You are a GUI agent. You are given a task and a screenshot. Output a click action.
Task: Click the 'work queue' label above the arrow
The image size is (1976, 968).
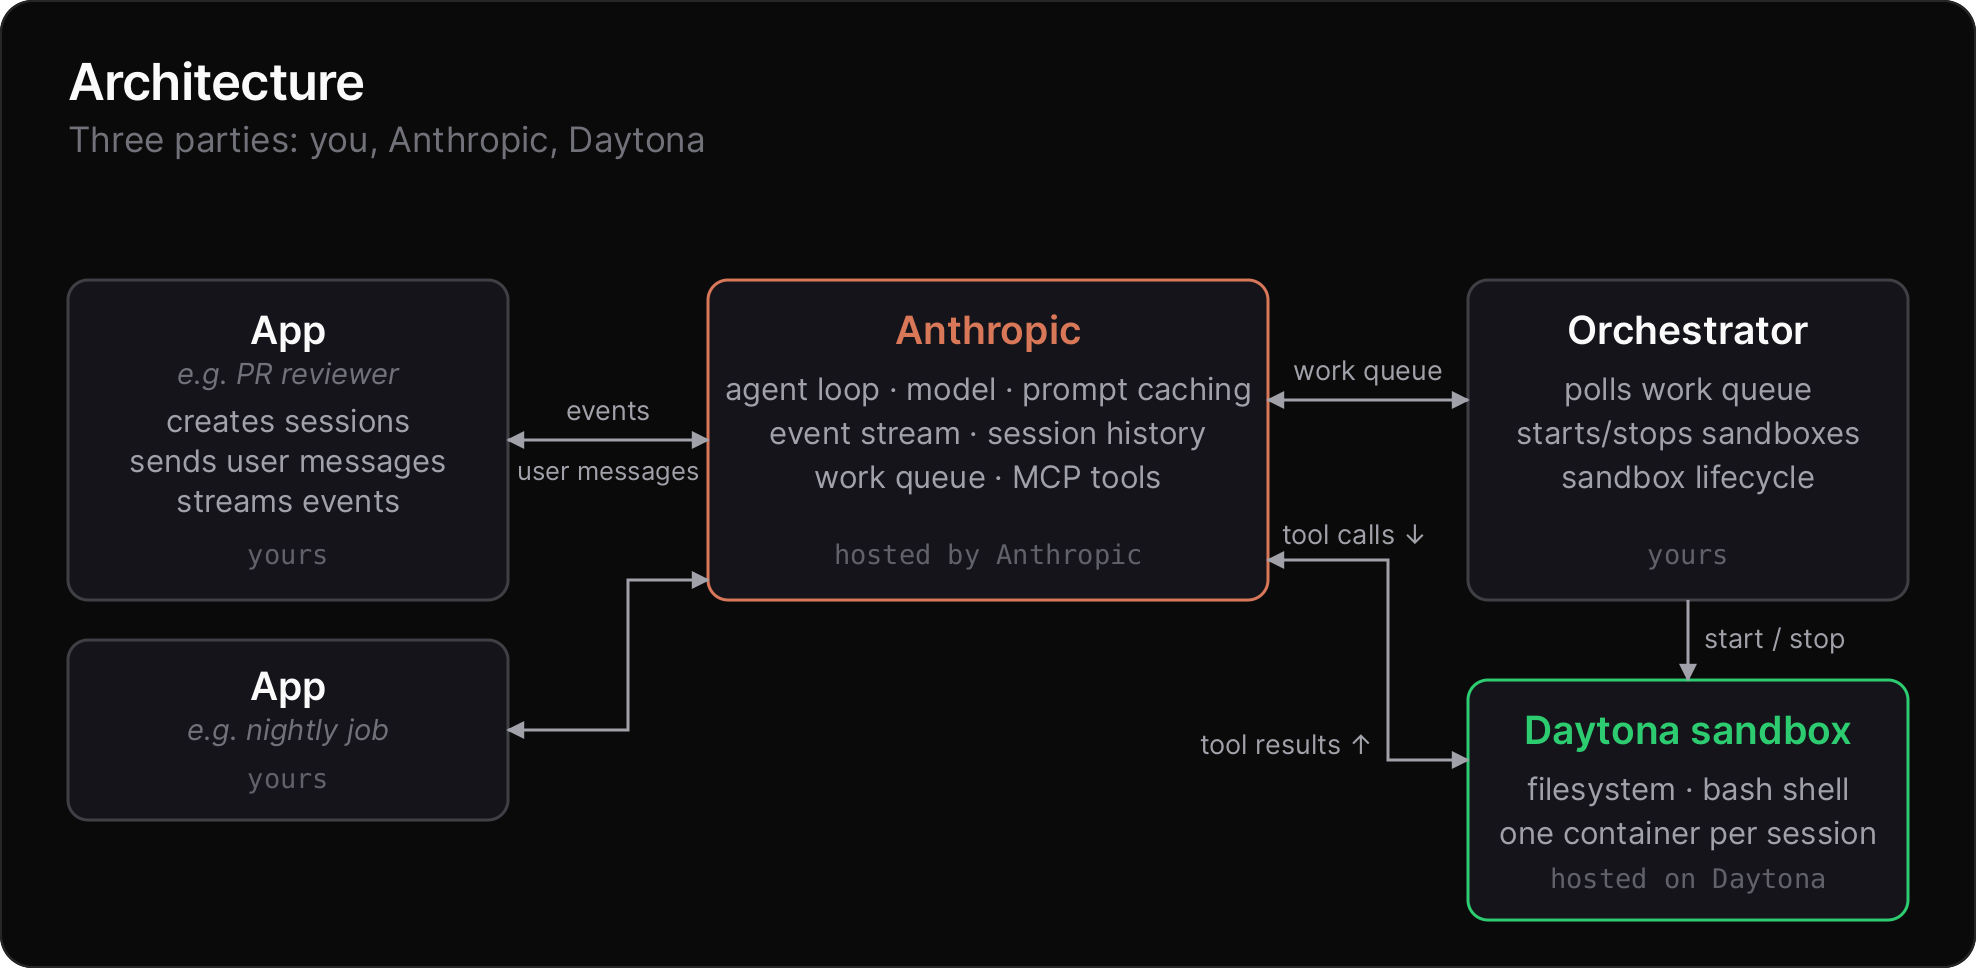tap(1368, 371)
